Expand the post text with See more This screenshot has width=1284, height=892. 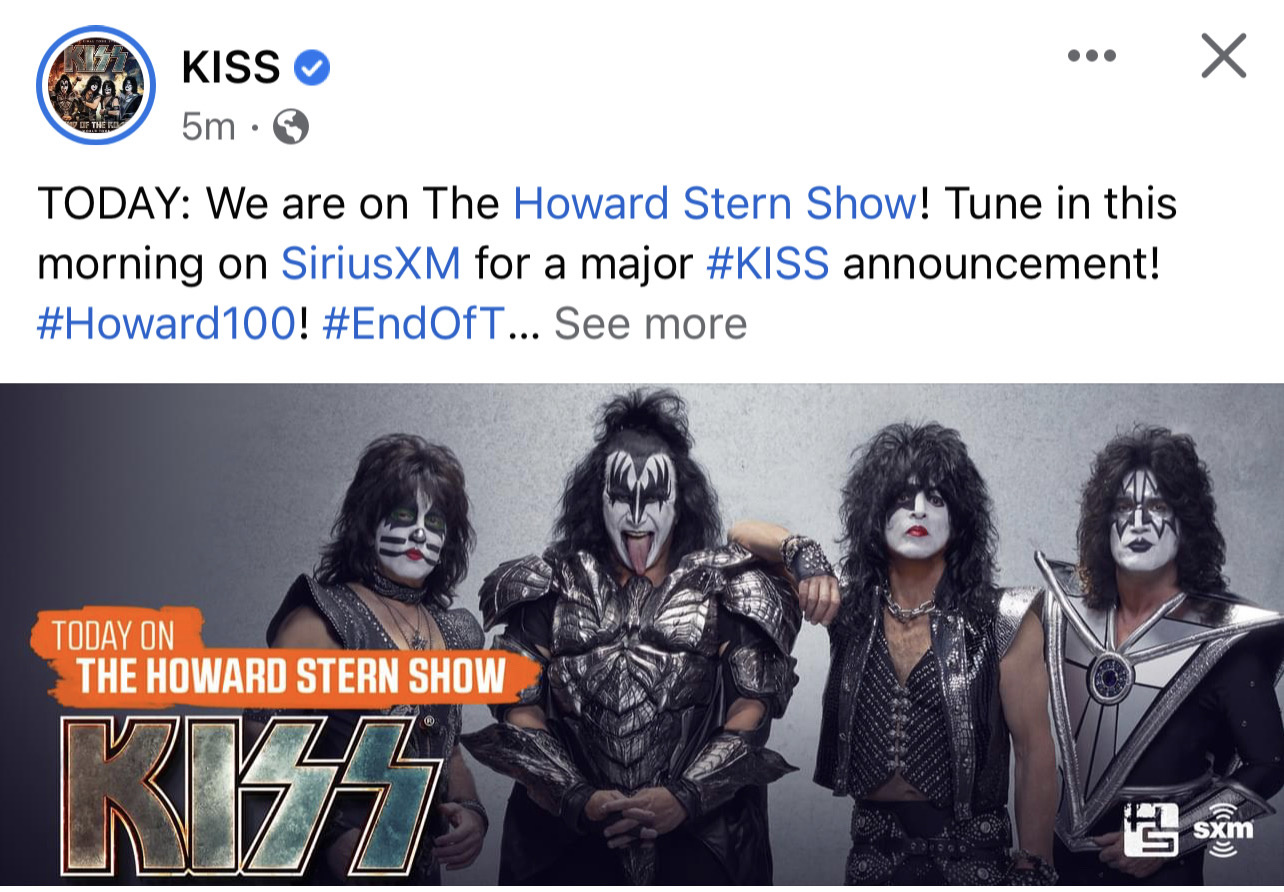[x=650, y=324]
